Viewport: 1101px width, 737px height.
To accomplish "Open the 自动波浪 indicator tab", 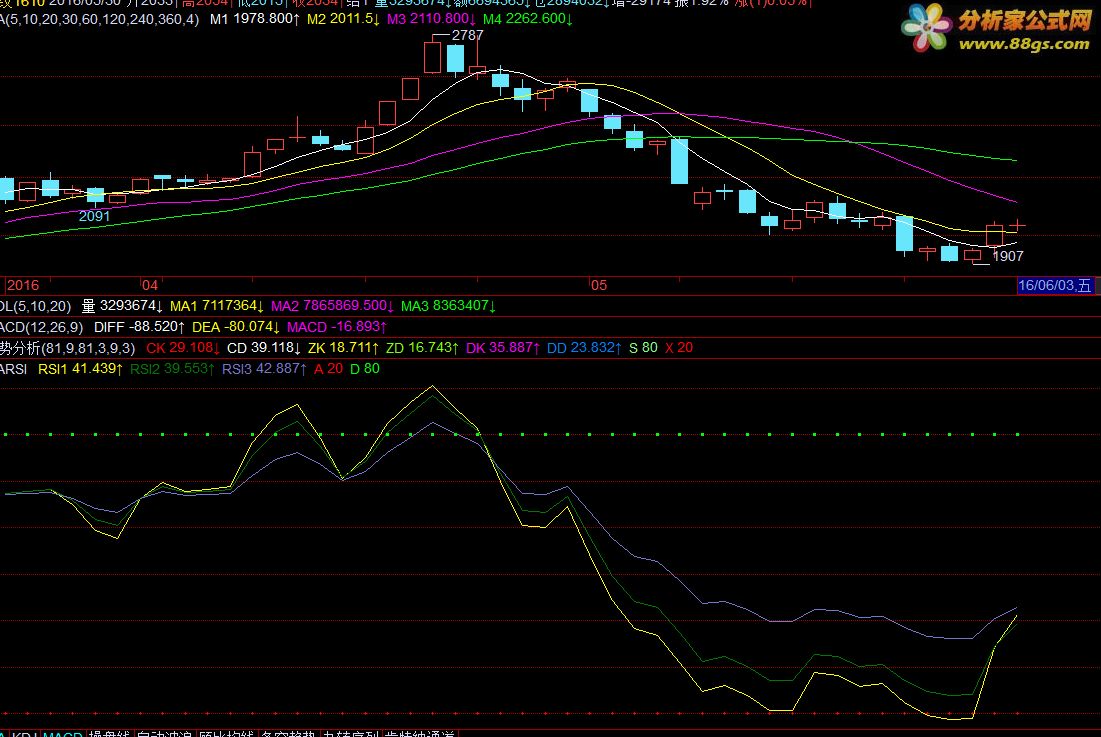I will pyautogui.click(x=164, y=733).
